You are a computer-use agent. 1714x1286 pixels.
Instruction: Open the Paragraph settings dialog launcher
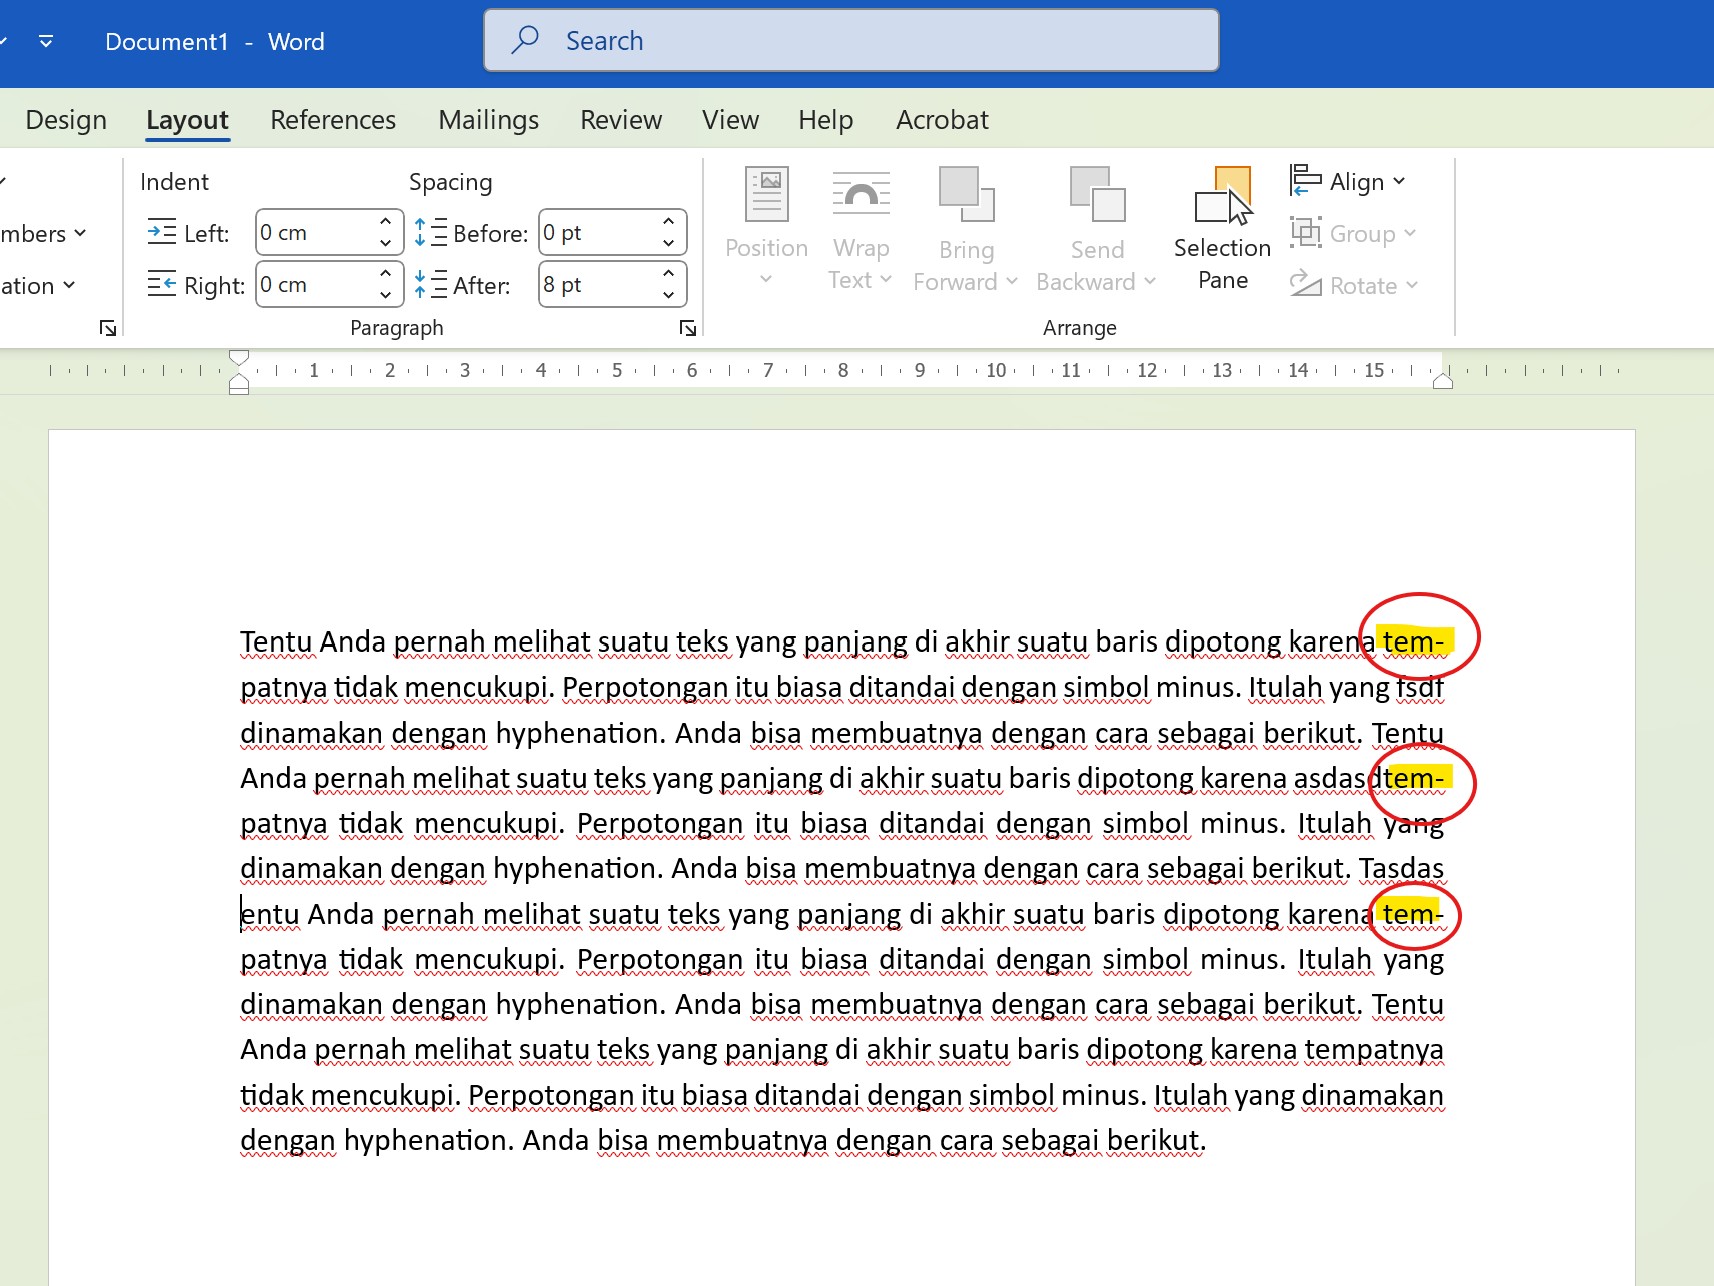click(x=688, y=327)
